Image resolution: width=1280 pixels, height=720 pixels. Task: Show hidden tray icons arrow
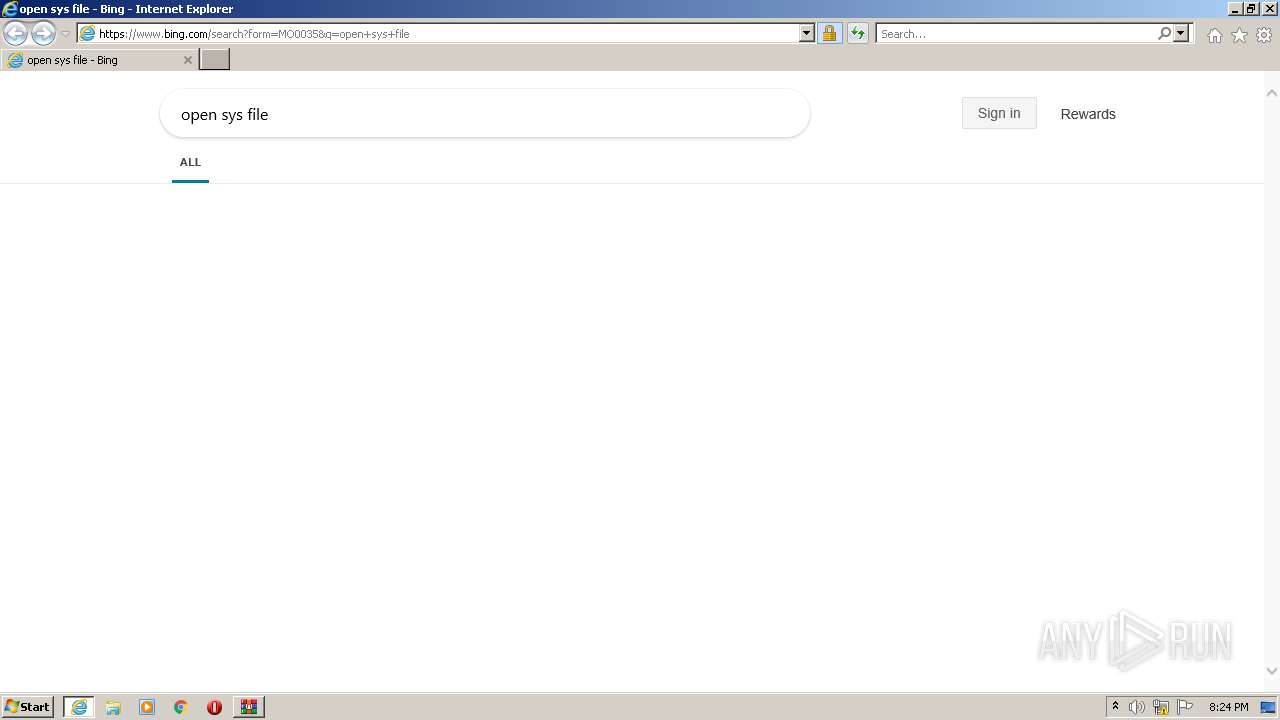[1115, 707]
